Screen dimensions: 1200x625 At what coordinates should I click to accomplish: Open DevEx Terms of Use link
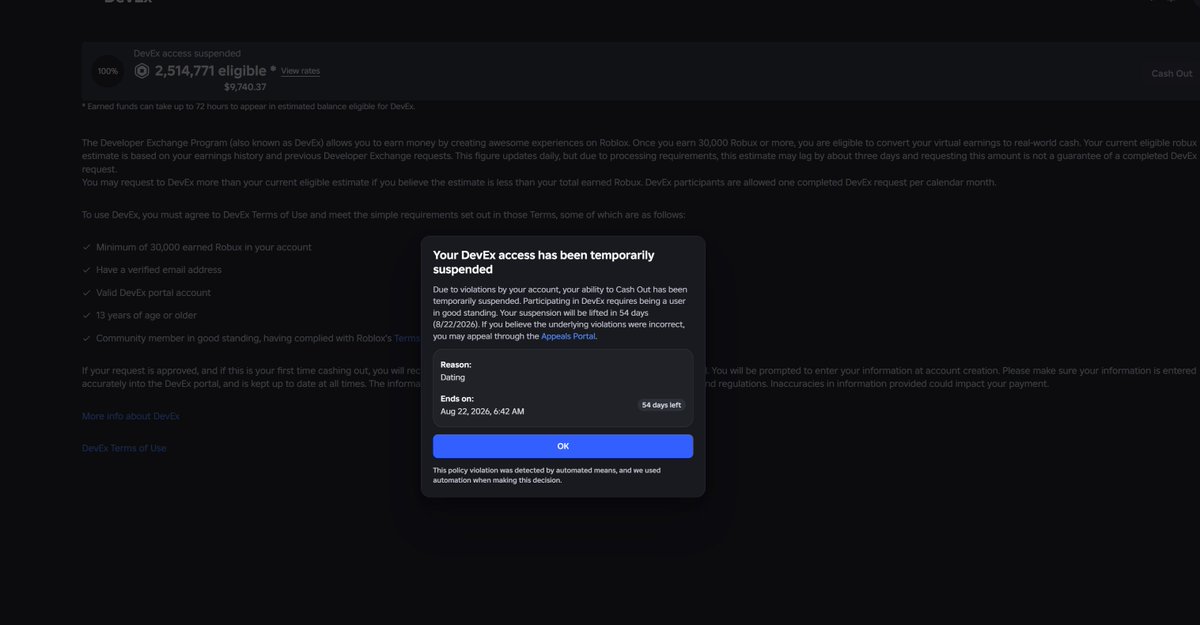(x=124, y=448)
